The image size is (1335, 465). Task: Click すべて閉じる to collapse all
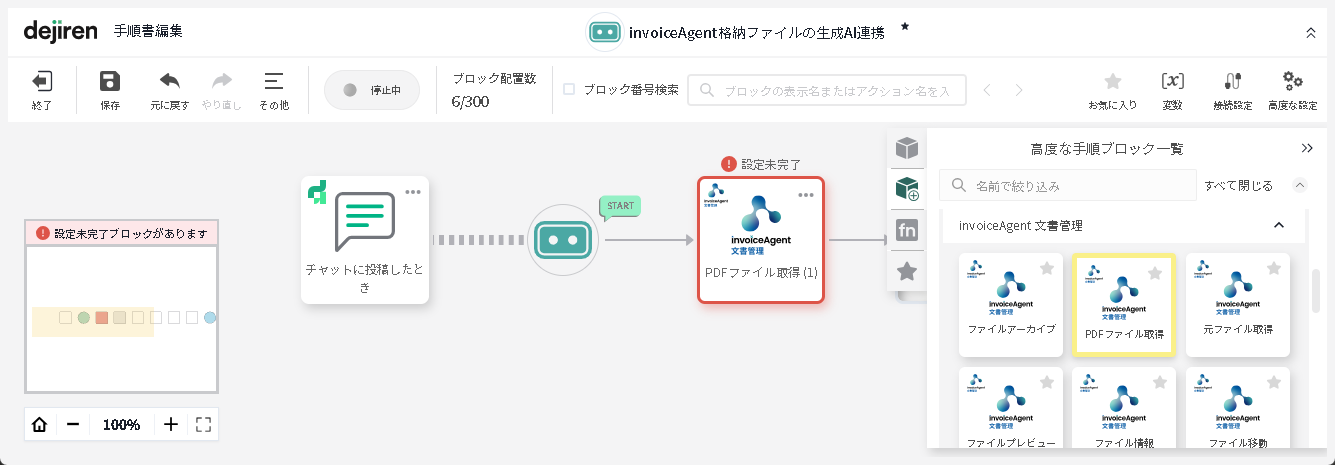point(1239,185)
